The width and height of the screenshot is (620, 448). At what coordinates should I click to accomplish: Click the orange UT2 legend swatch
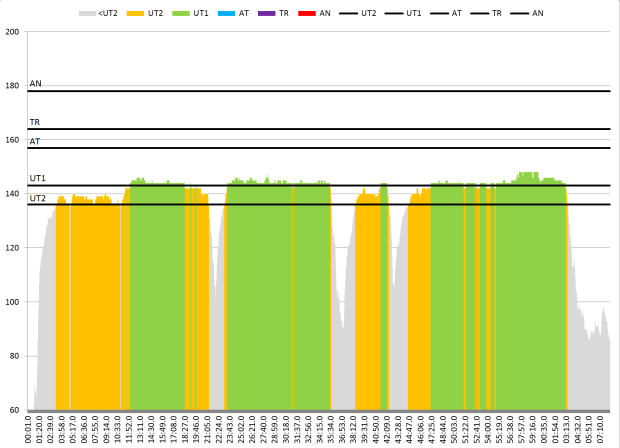click(x=136, y=13)
